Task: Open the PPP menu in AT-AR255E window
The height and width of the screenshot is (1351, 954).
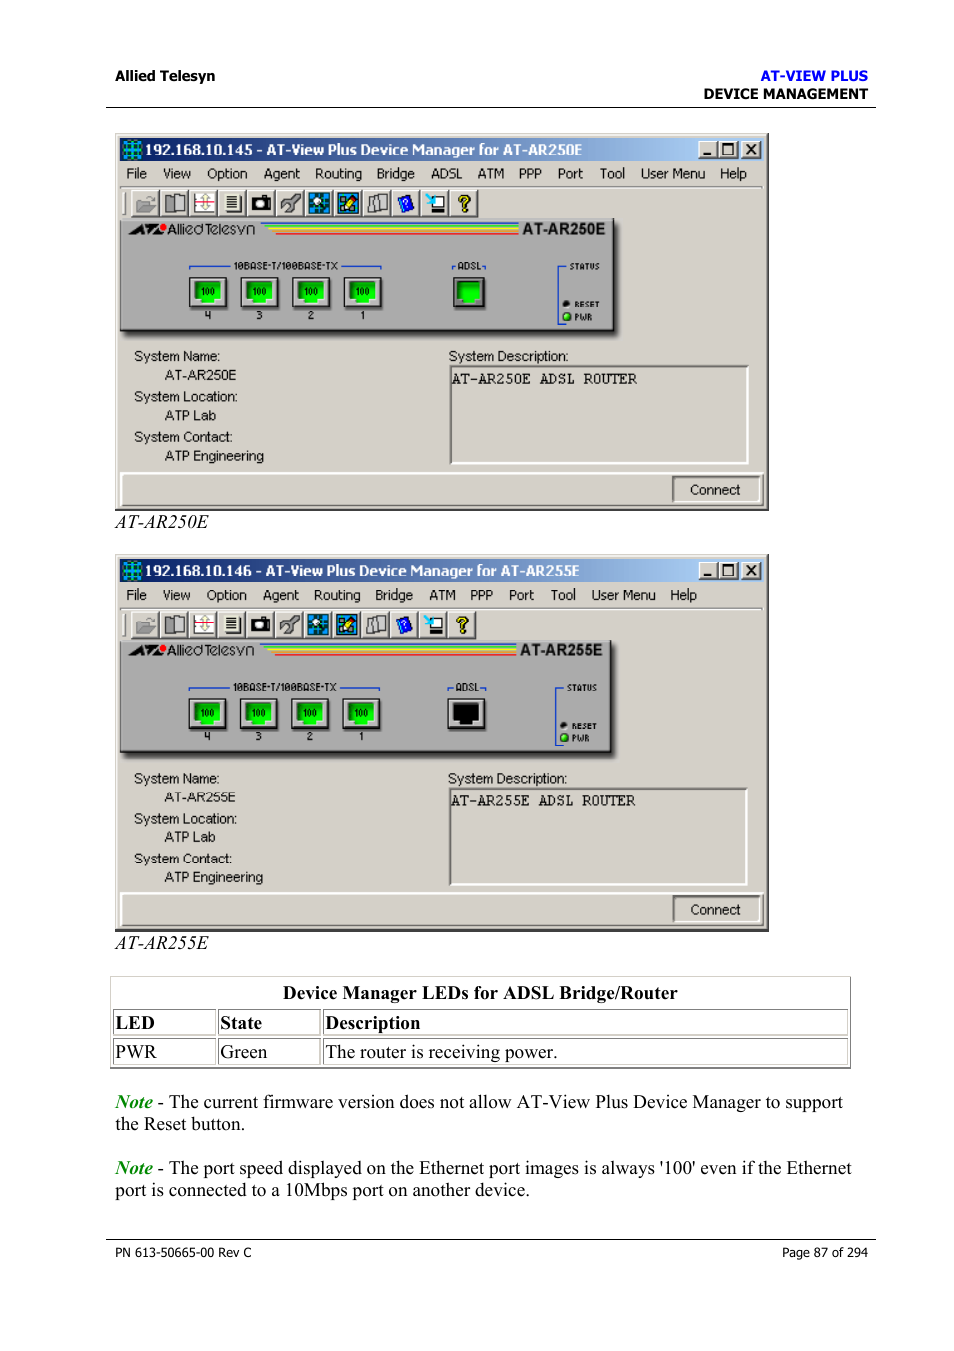Action: (x=481, y=595)
